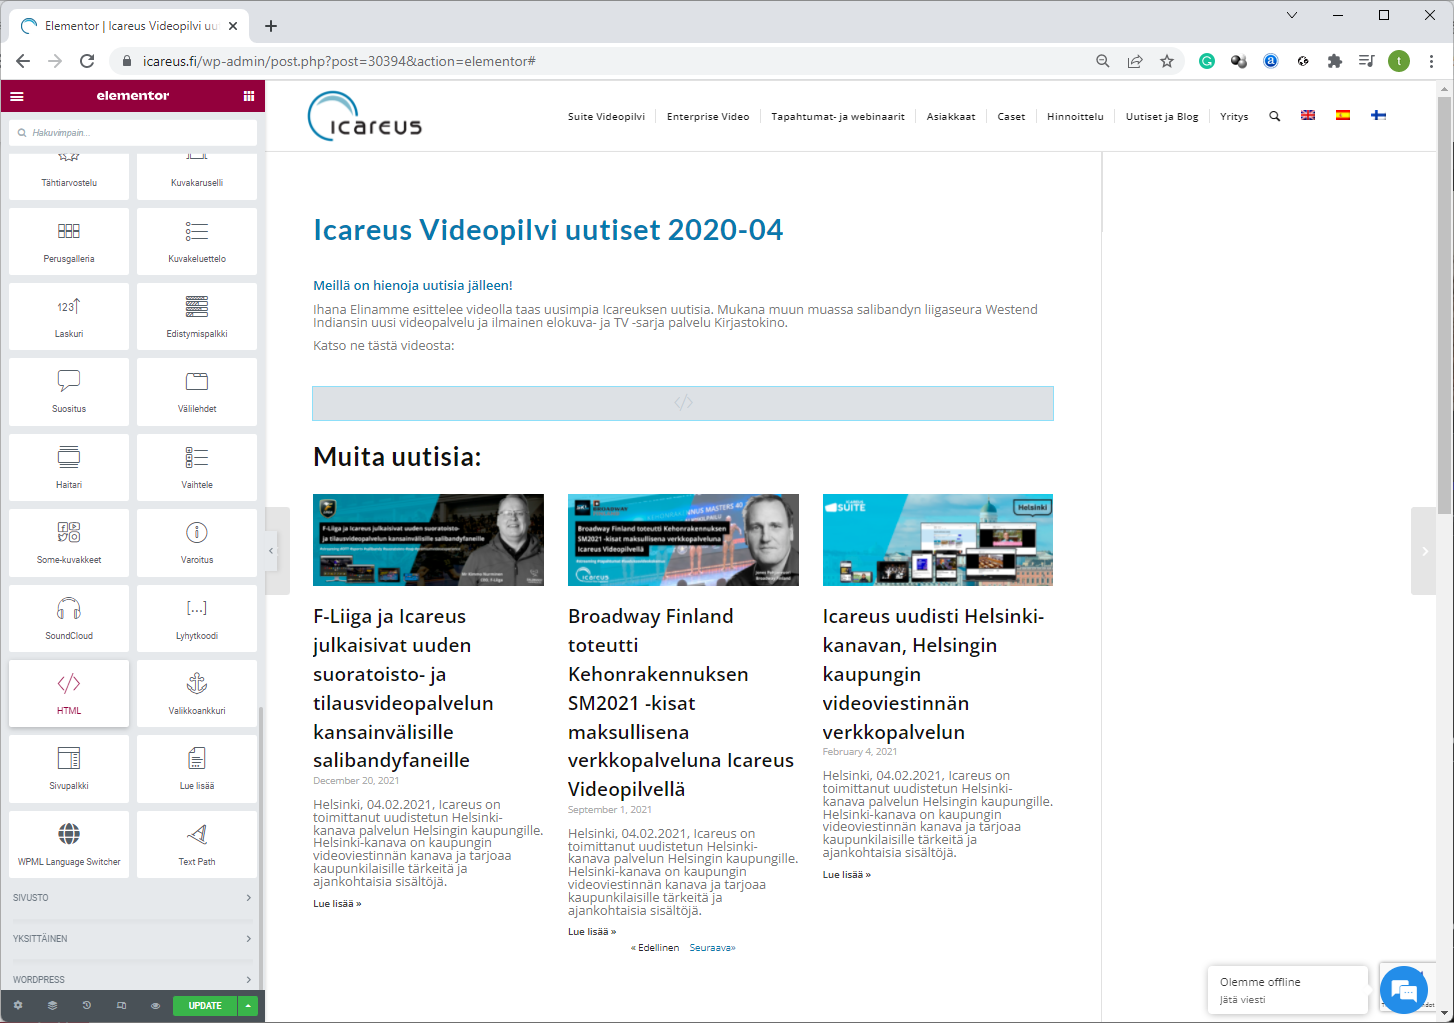Click the green Update button
The height and width of the screenshot is (1023, 1454).
pos(205,1005)
